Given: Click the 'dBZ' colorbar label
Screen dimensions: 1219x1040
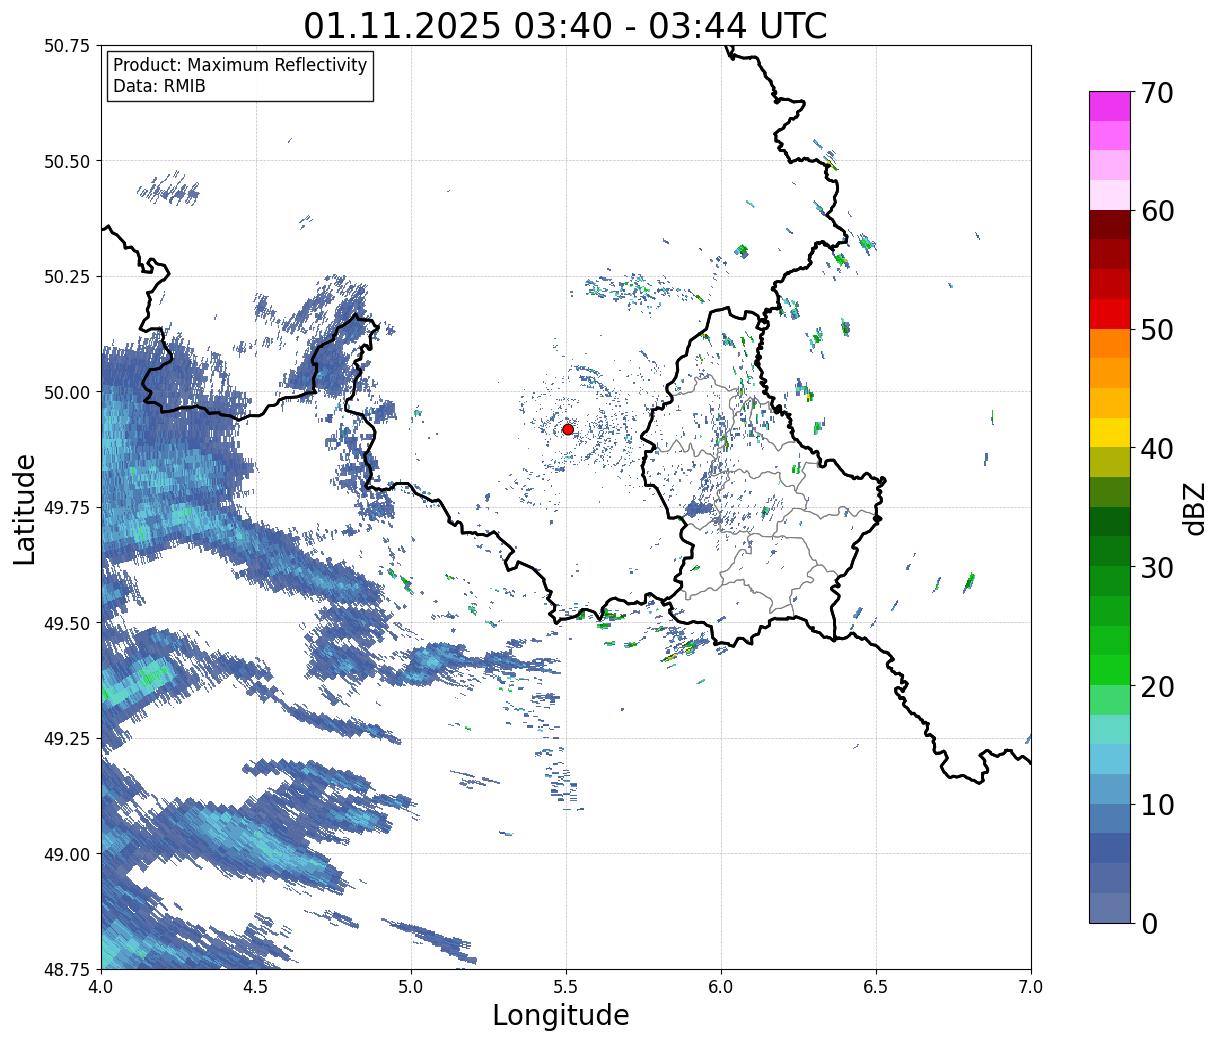Looking at the screenshot, I should tap(1194, 508).
